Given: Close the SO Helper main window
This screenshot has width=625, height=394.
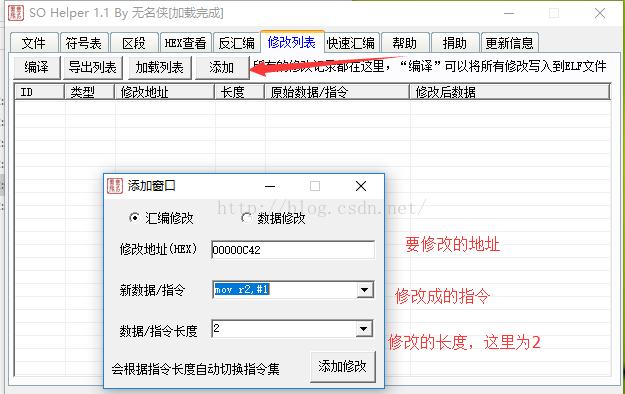Looking at the screenshot, I should coord(599,13).
